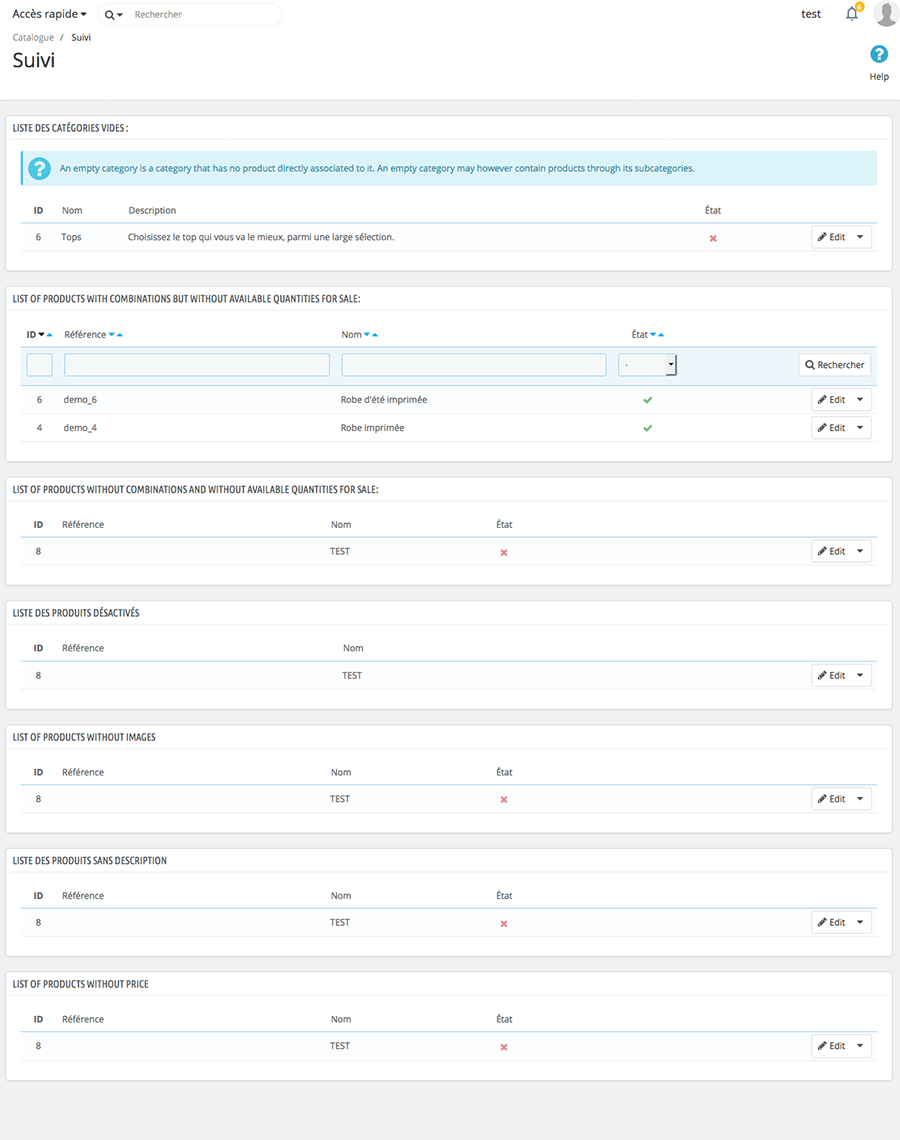This screenshot has width=900, height=1140.
Task: Go to Catalogue breadcrumb link
Action: coord(33,38)
